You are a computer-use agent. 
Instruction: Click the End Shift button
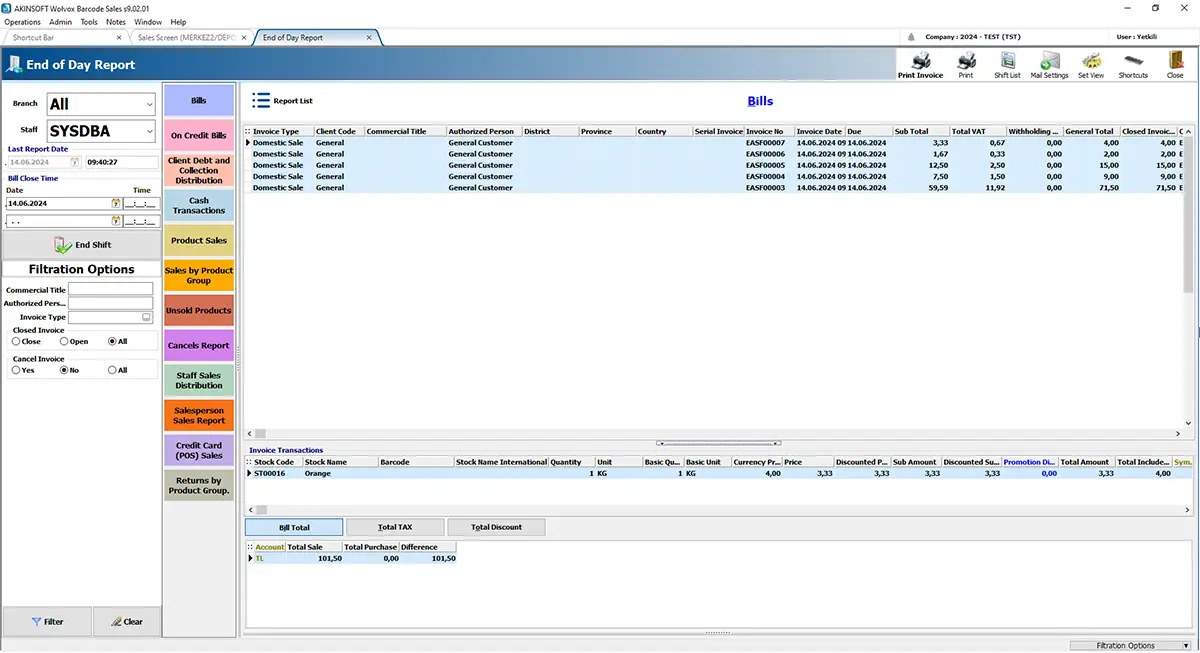coord(82,245)
